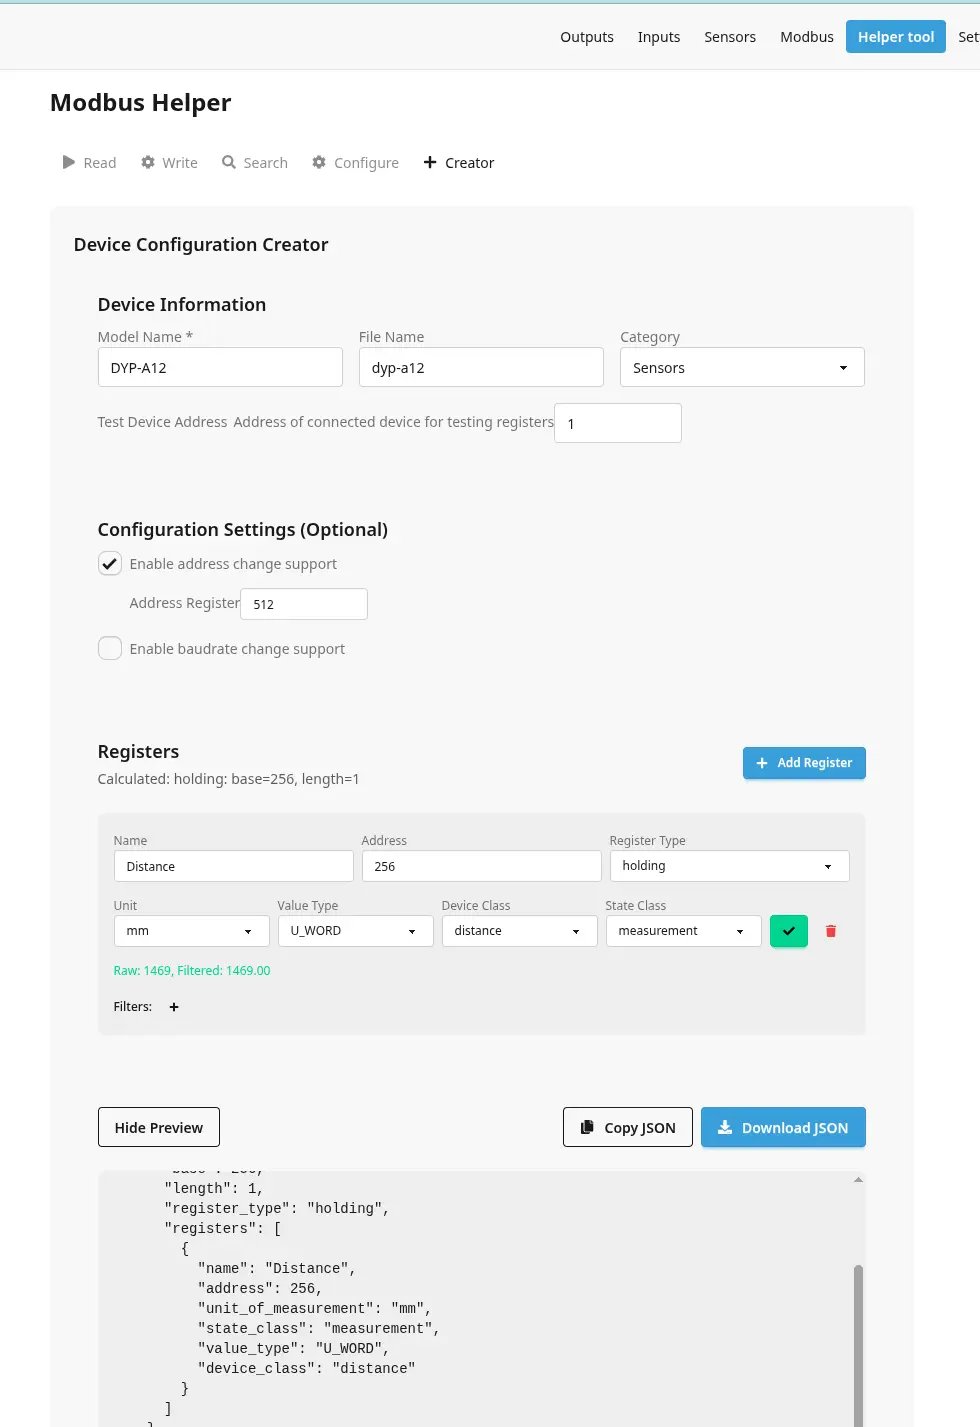
Task: Open the State Class dropdown showing measurement
Action: 683,931
